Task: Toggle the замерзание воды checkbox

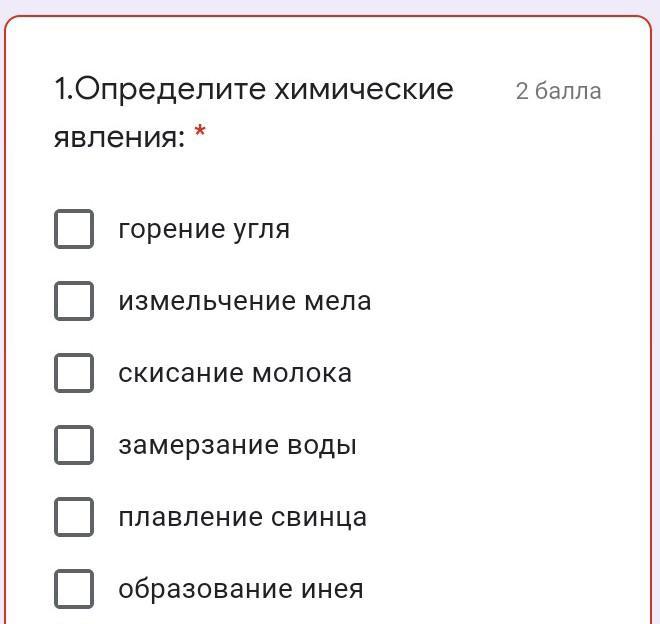Action: coord(74,445)
